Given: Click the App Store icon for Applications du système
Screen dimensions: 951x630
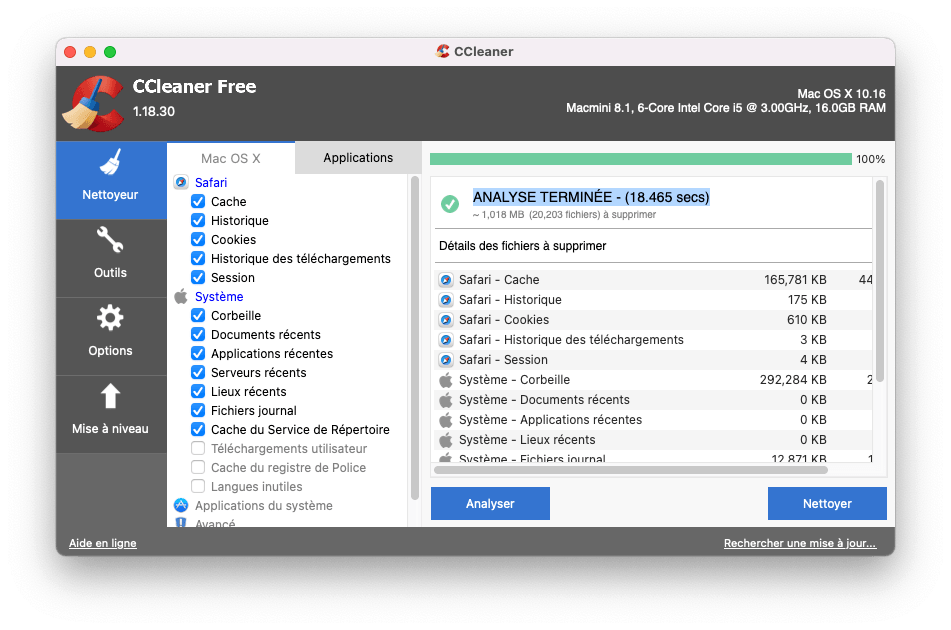Looking at the screenshot, I should 181,505.
